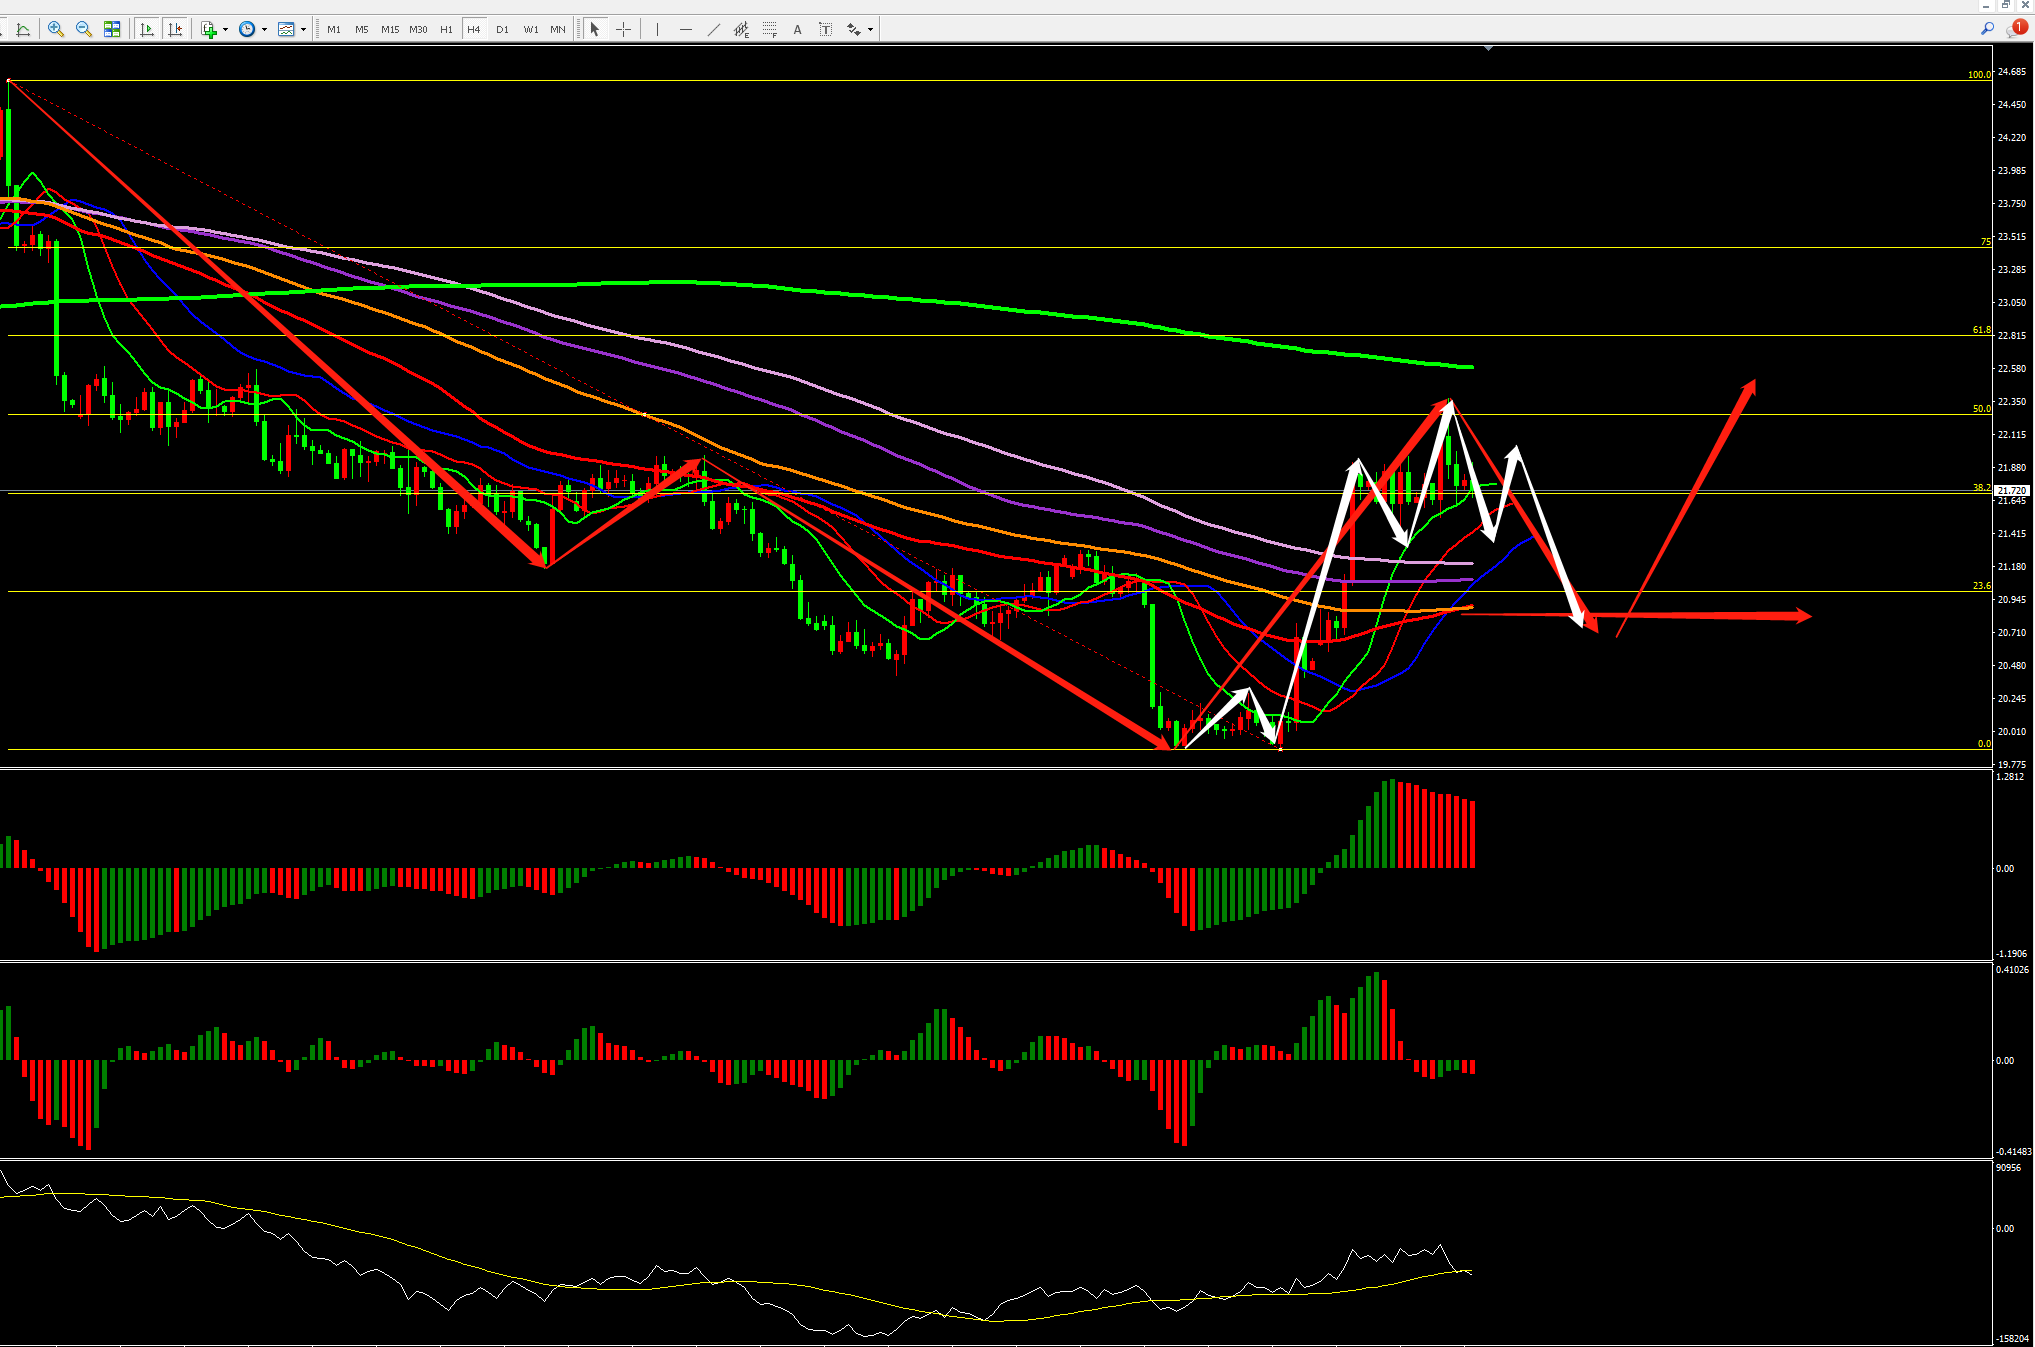Click the Tile Windows icon
This screenshot has height=1347, width=2035.
click(x=112, y=29)
